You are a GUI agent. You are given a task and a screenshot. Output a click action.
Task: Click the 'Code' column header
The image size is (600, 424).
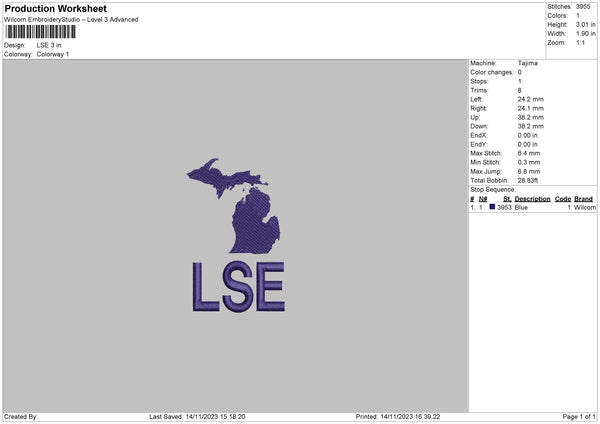coord(563,199)
